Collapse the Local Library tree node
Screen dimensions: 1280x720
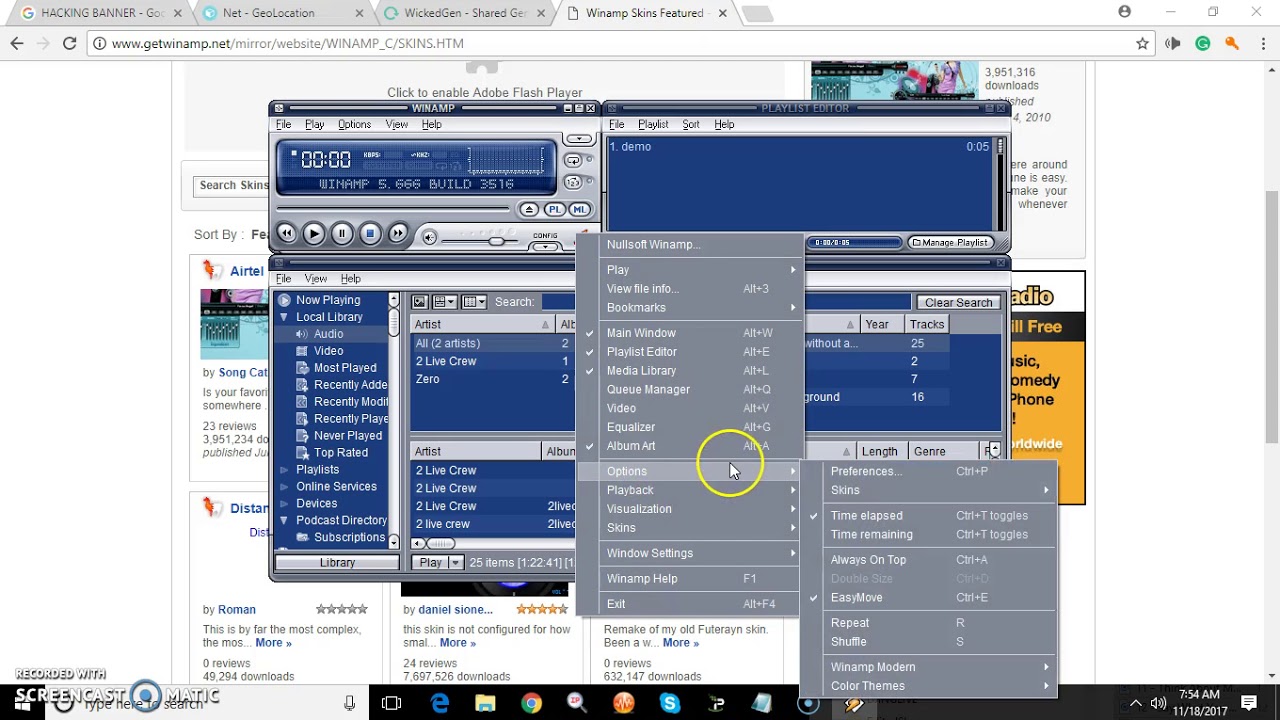[x=284, y=317]
